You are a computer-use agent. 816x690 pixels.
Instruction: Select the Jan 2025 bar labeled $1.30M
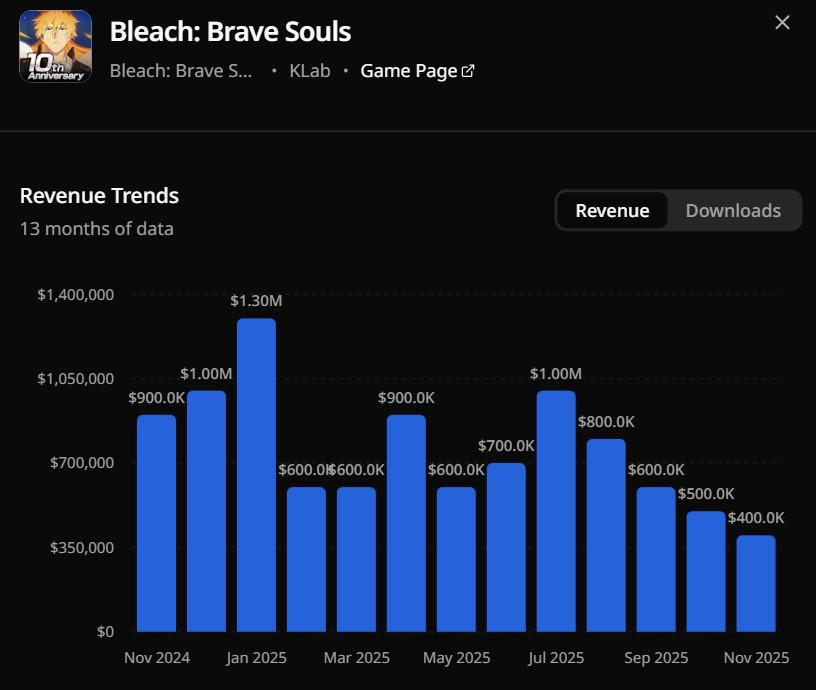[x=257, y=475]
